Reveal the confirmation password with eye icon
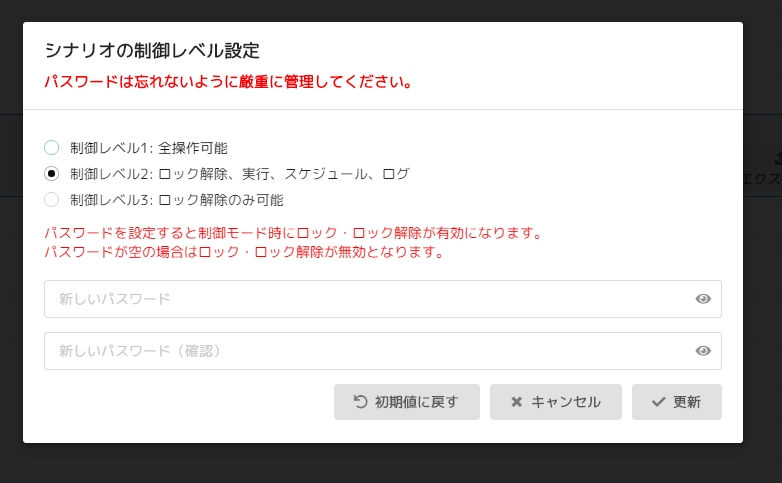This screenshot has height=483, width=782. click(x=703, y=351)
